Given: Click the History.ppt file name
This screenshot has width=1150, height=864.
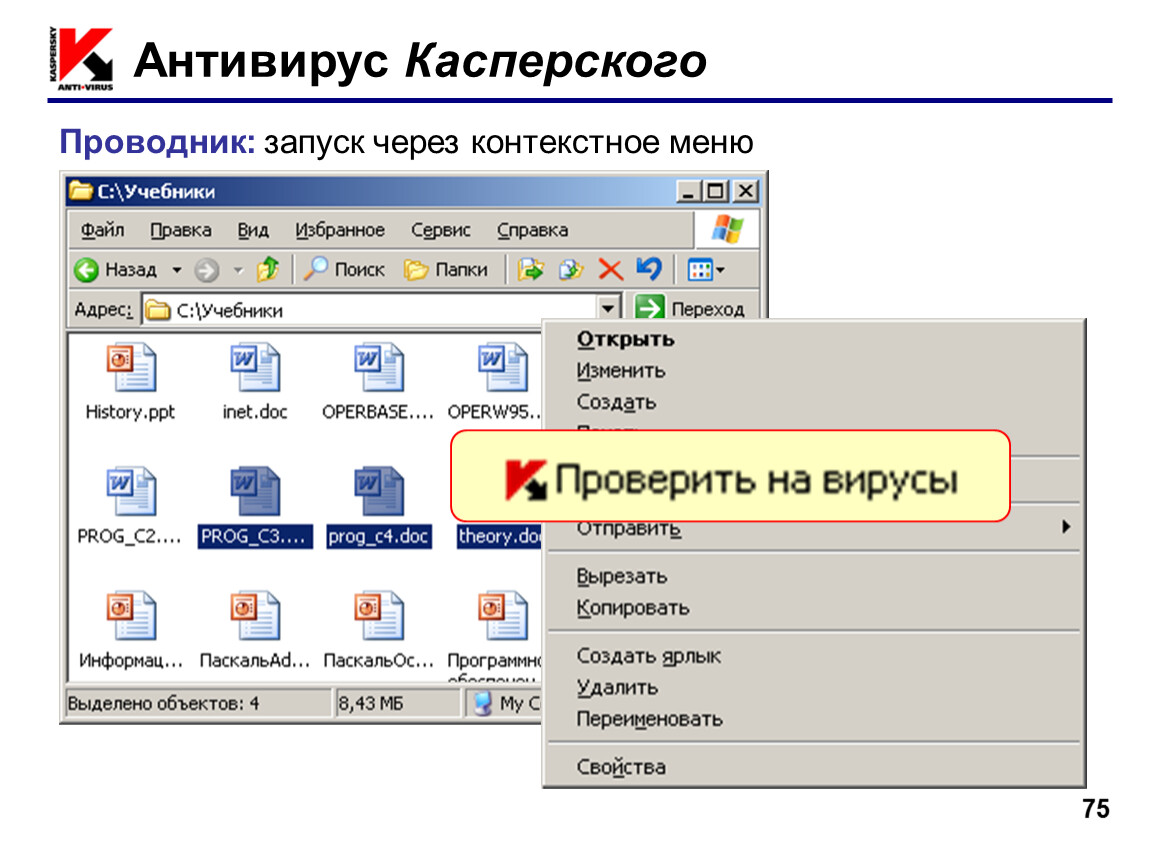Looking at the screenshot, I should coord(131,412).
